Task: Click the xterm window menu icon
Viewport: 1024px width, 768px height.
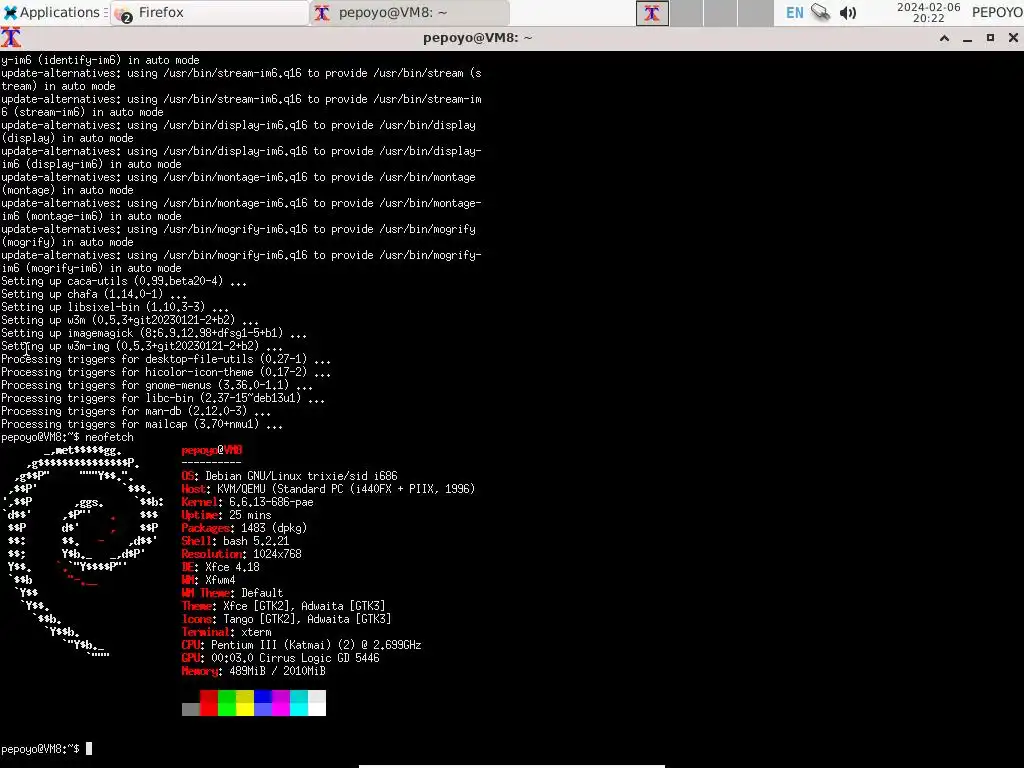Action: coord(10,38)
